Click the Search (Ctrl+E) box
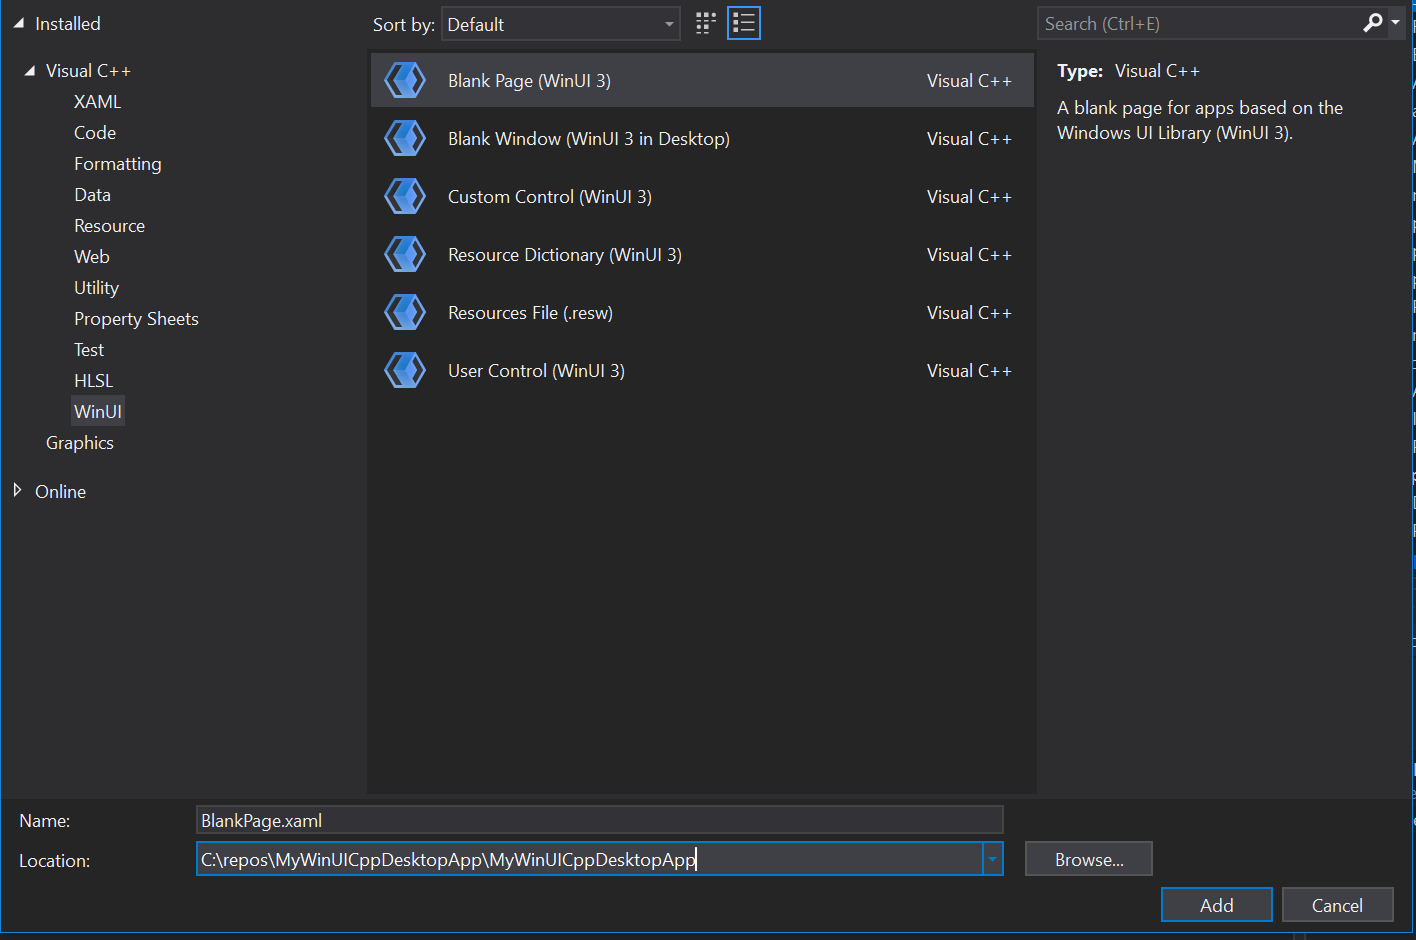The image size is (1416, 940). (x=1198, y=23)
